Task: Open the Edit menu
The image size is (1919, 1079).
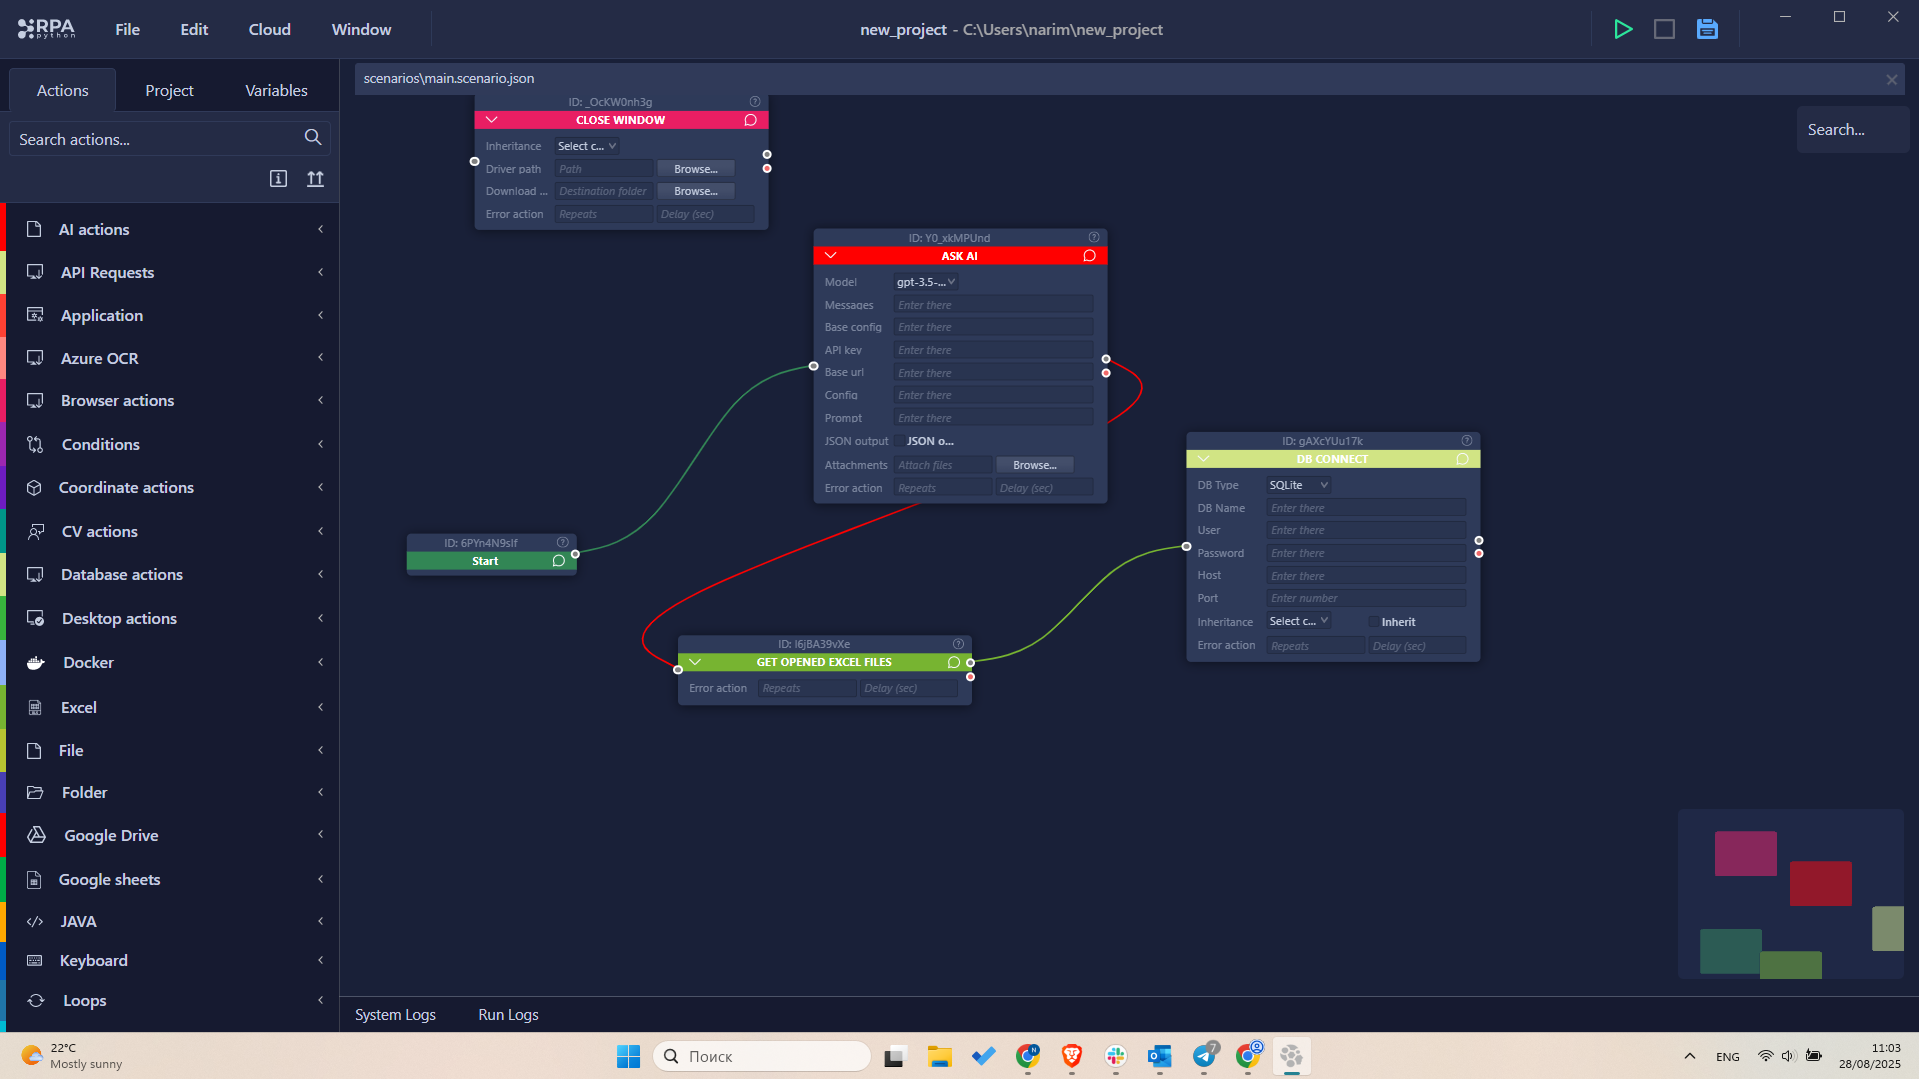Action: [194, 29]
